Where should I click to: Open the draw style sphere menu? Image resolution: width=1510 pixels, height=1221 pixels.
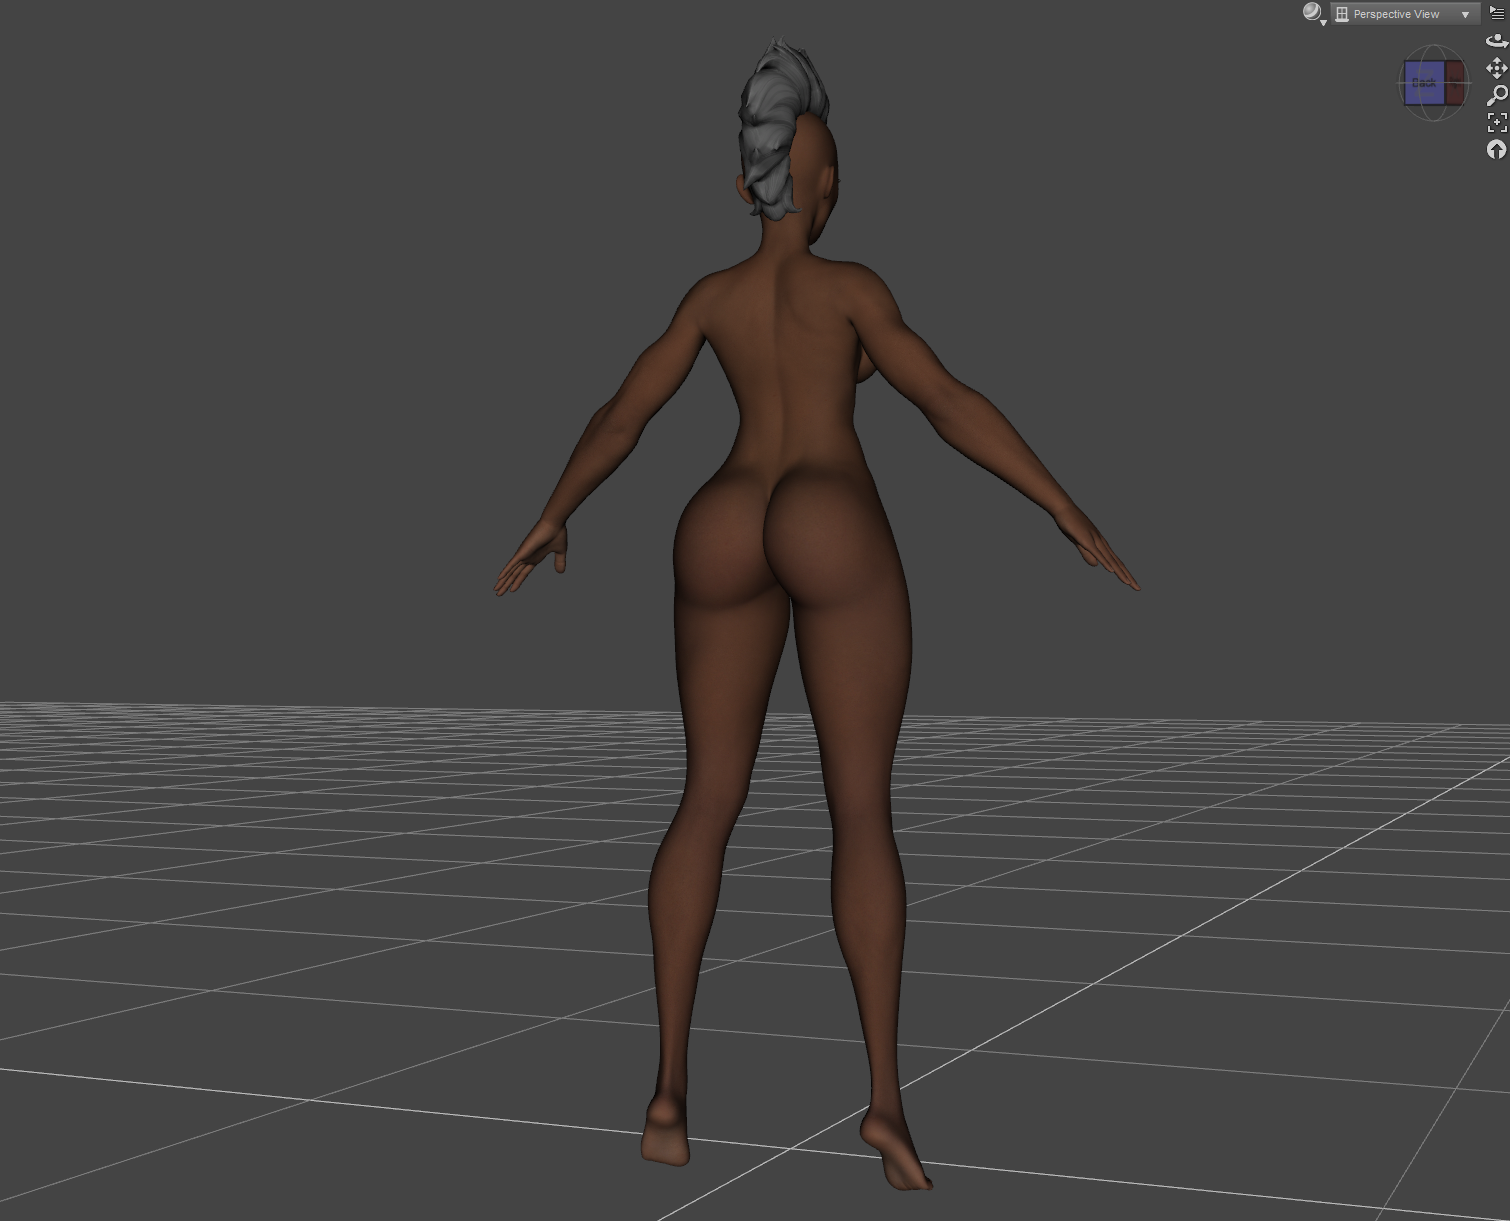tap(1313, 13)
